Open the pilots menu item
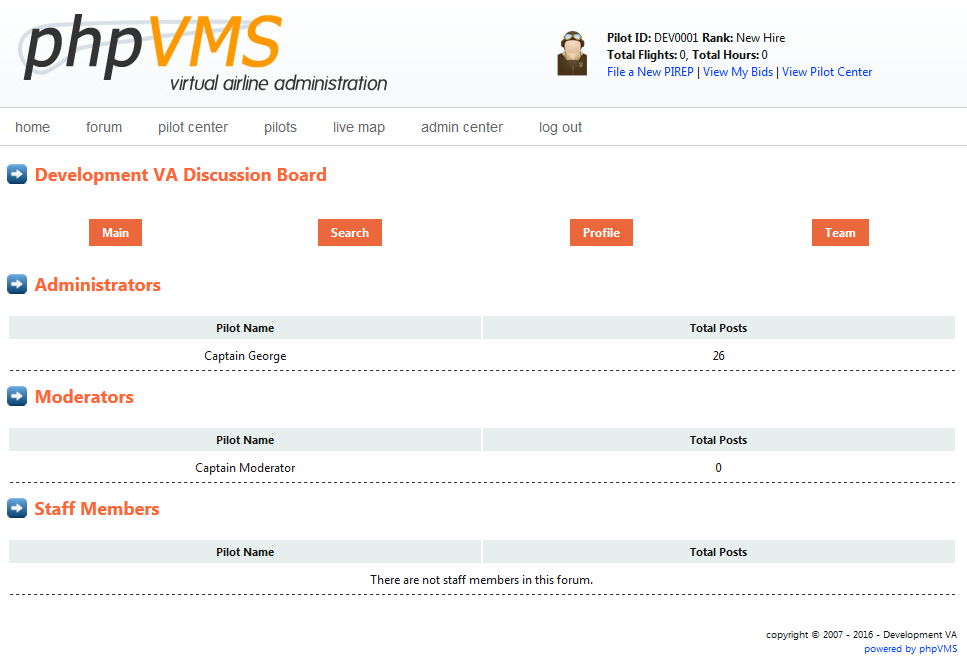Screen dimensions: 967x663 tap(281, 127)
